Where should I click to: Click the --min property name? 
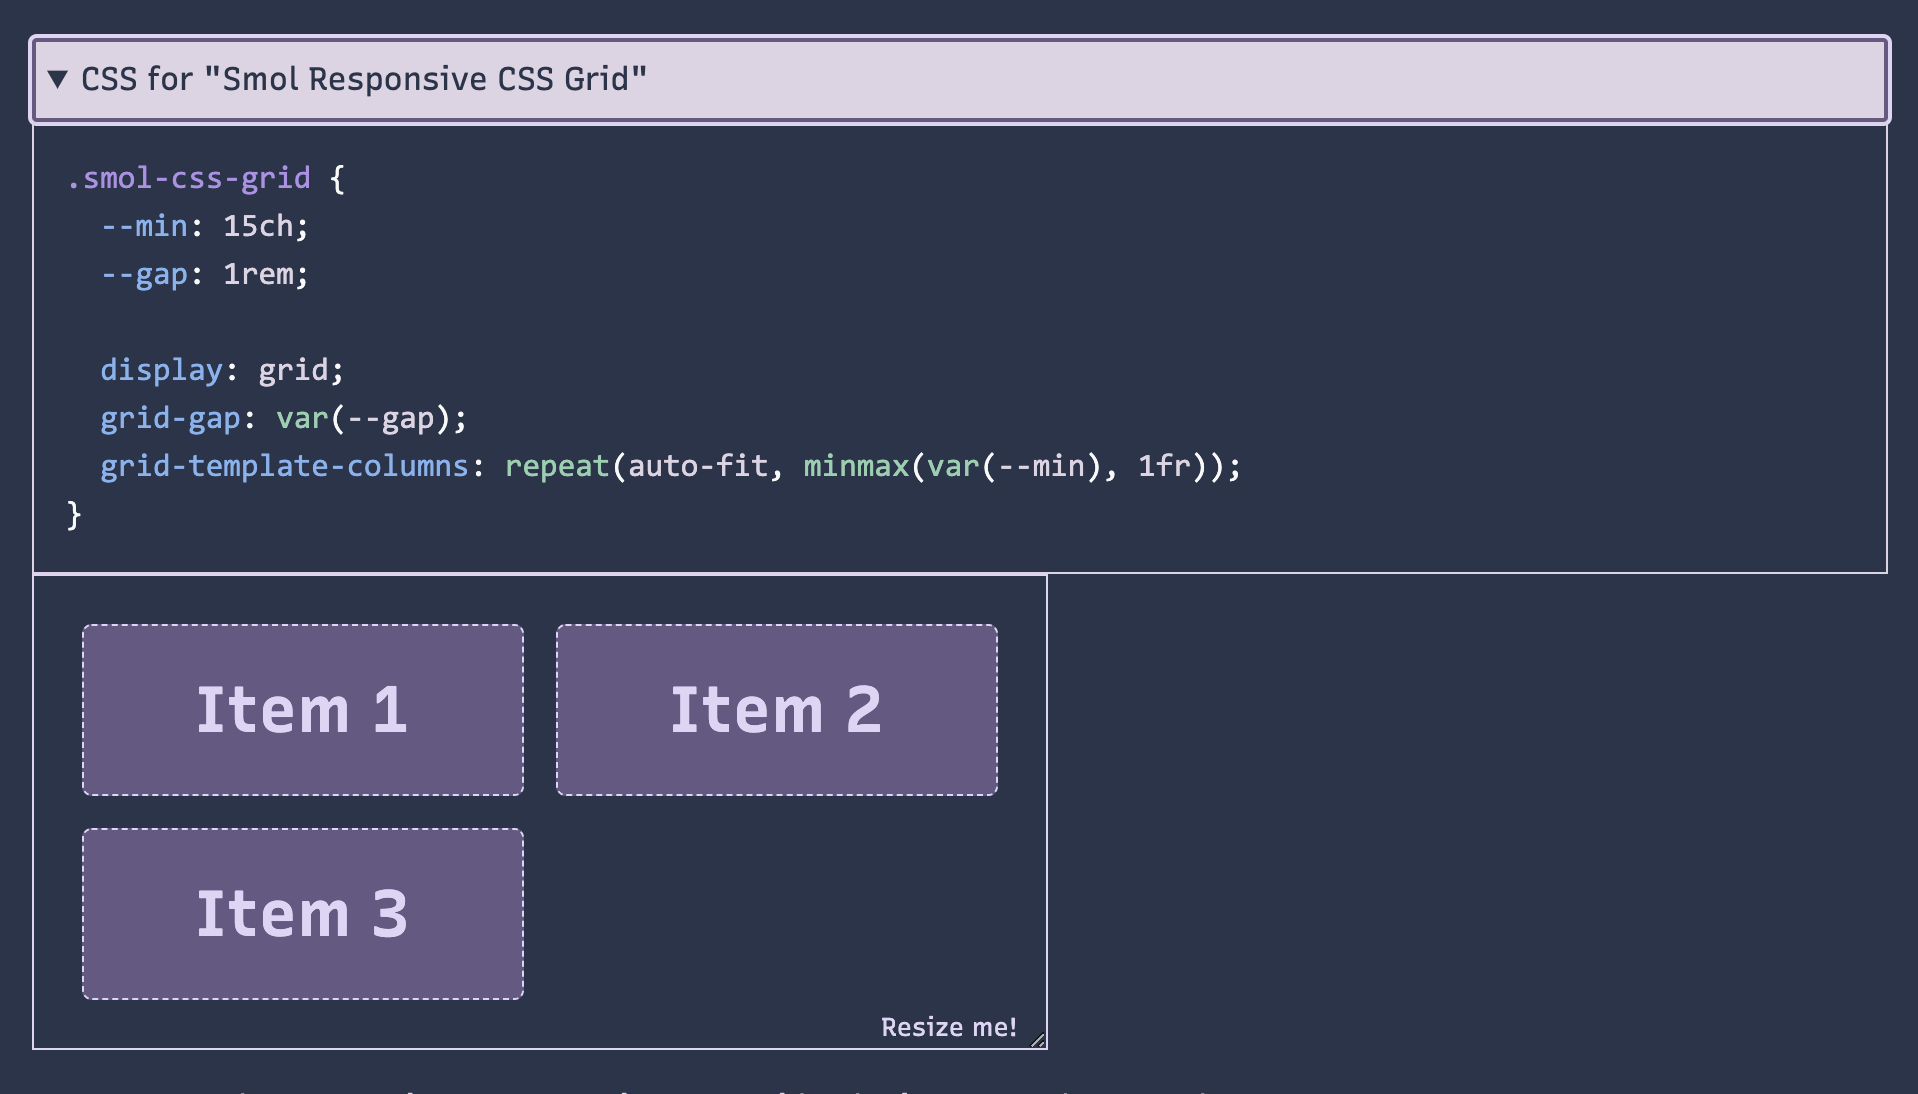tap(145, 226)
